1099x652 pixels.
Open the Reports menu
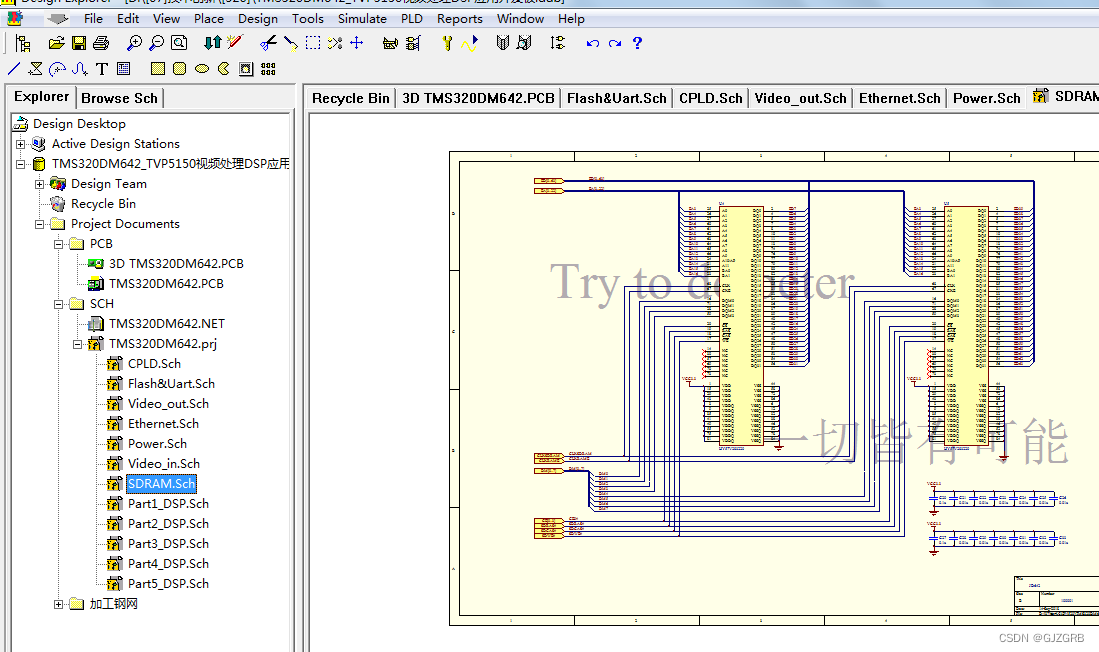click(x=459, y=18)
